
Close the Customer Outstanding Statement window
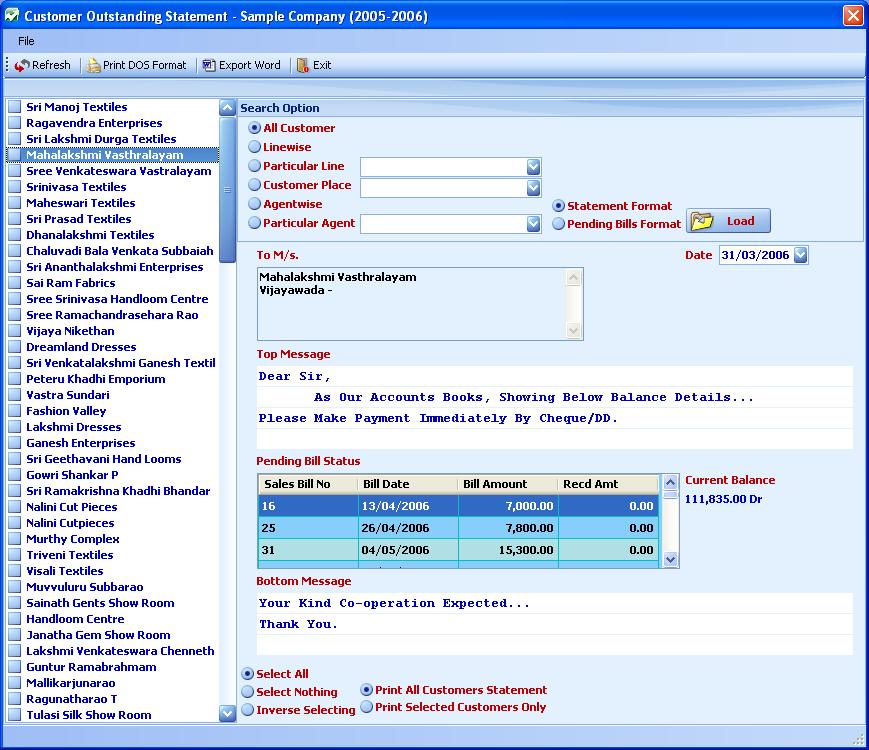[853, 16]
